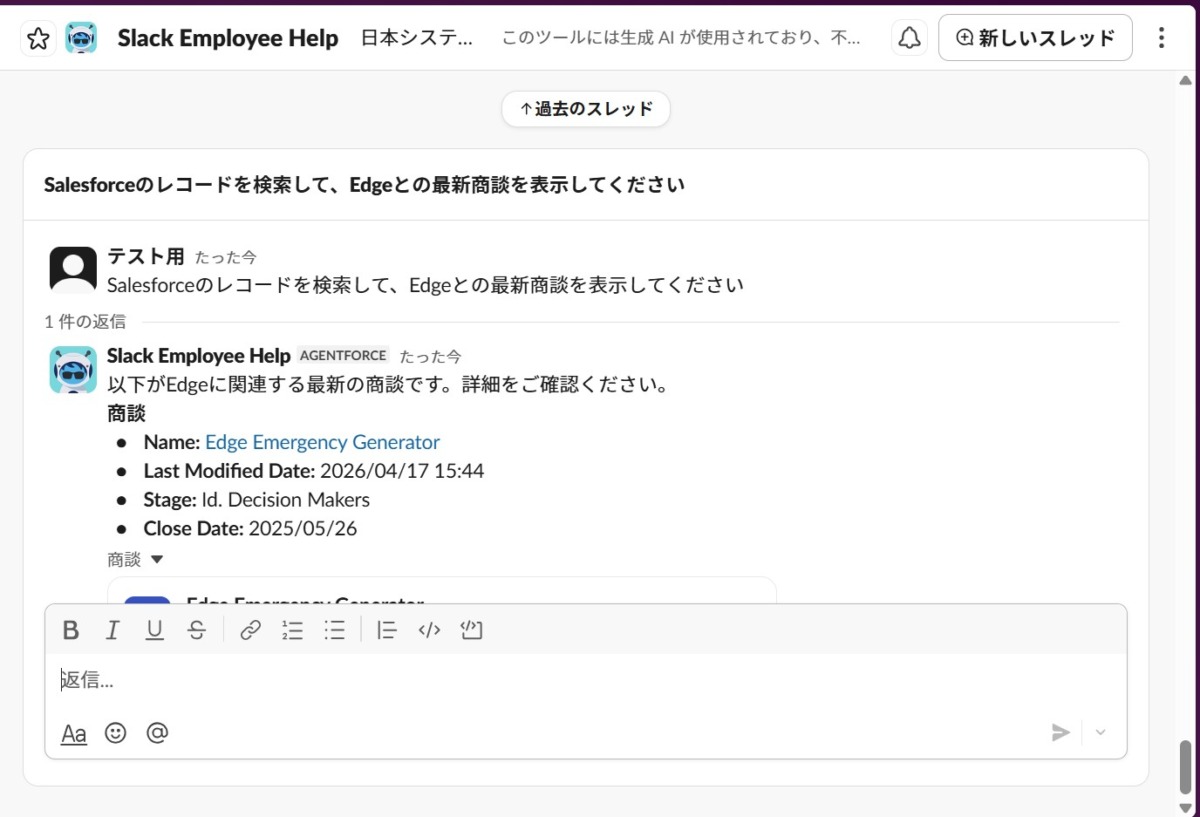Insert a code block

[471, 630]
